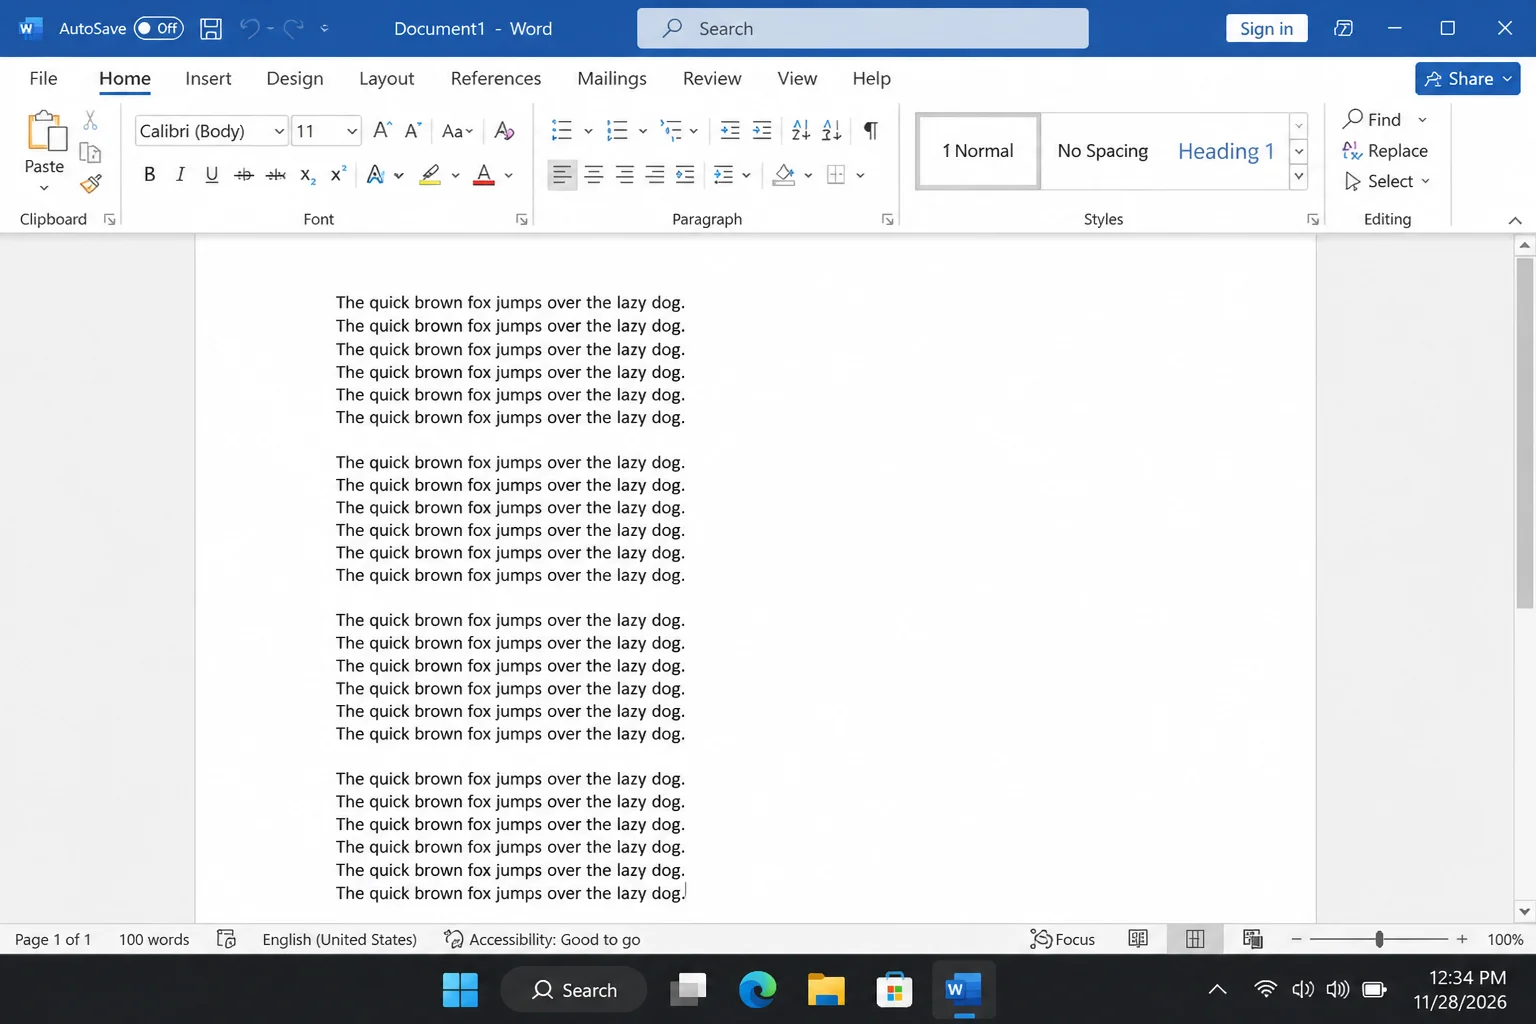Expand the Styles gallery More arrow

(x=1299, y=177)
